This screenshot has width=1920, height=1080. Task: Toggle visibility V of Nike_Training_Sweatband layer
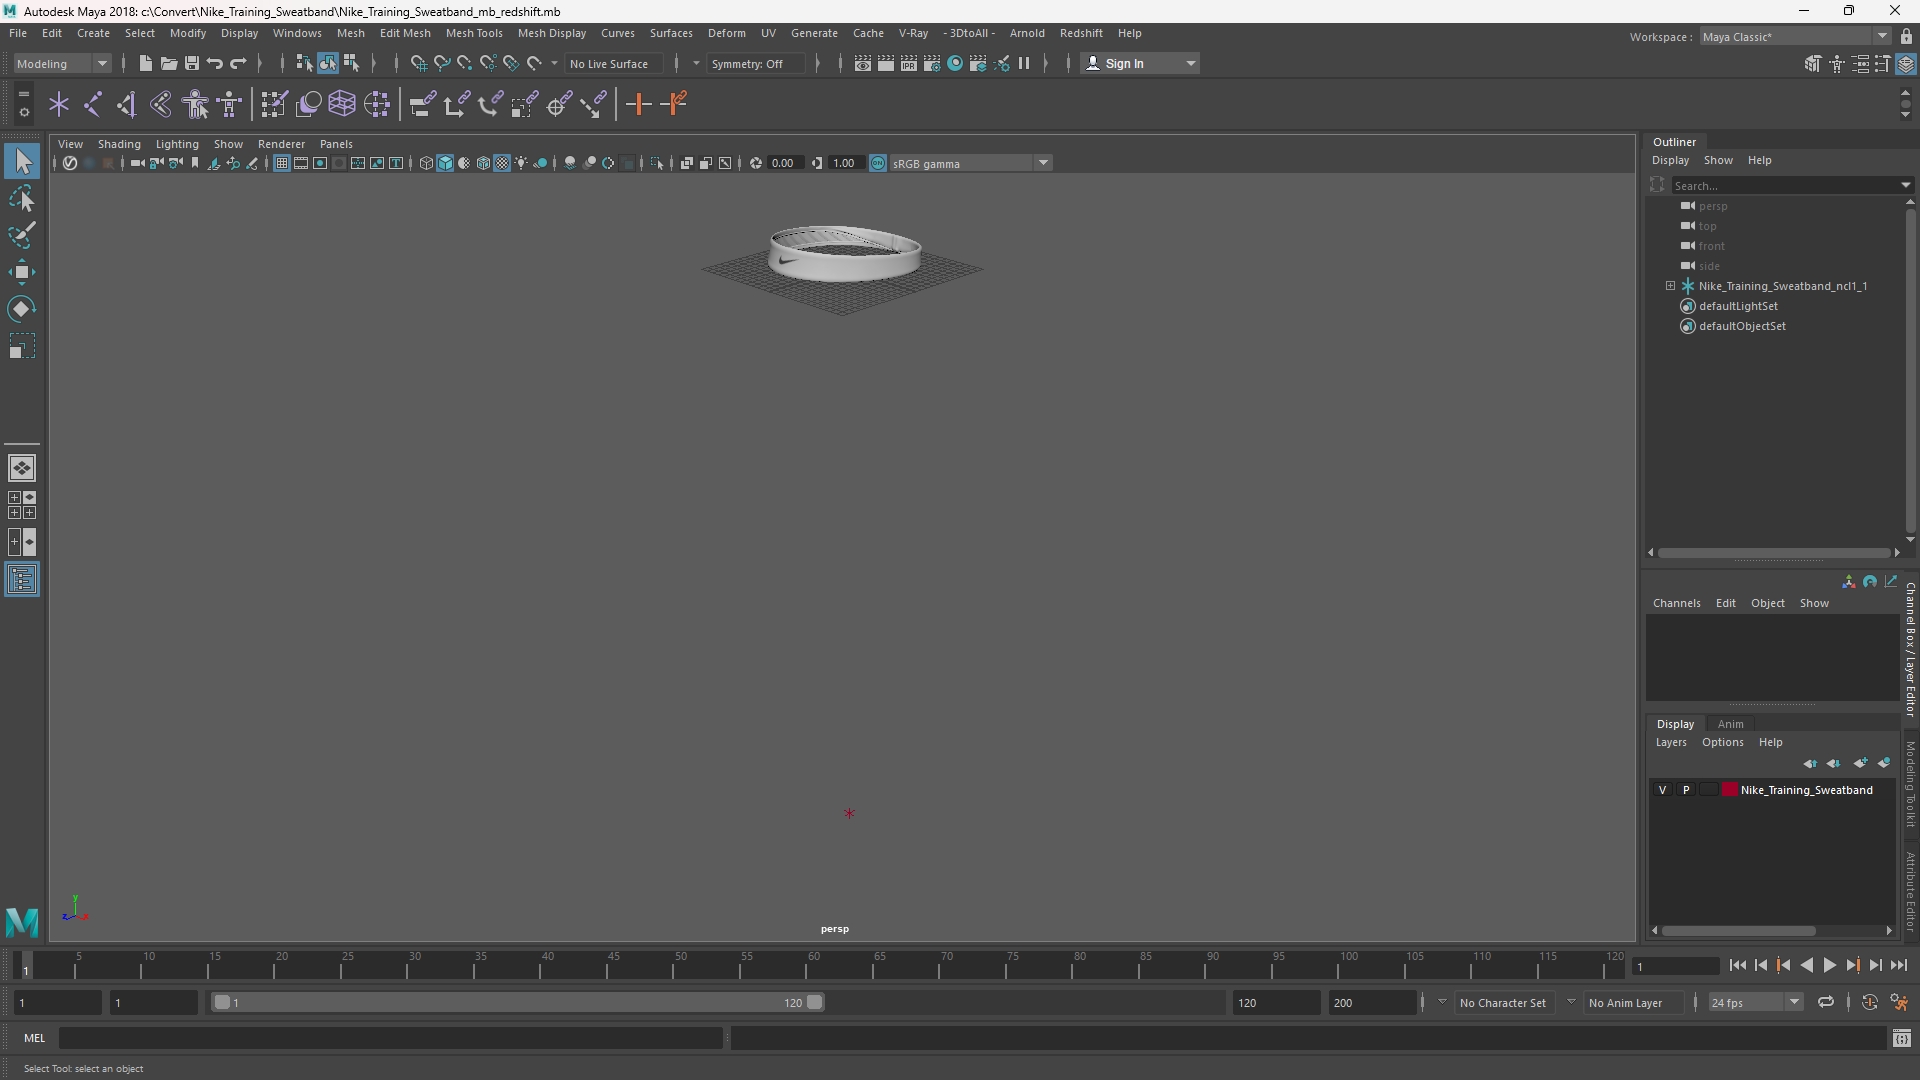tap(1663, 790)
